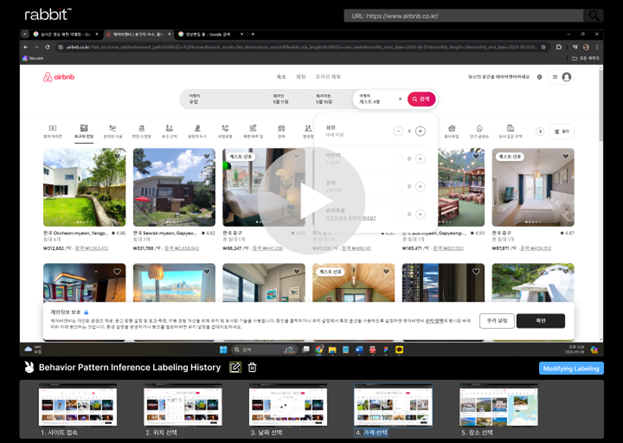Open the Windows Start button on taskbar
The width and height of the screenshot is (623, 443).
tap(223, 350)
